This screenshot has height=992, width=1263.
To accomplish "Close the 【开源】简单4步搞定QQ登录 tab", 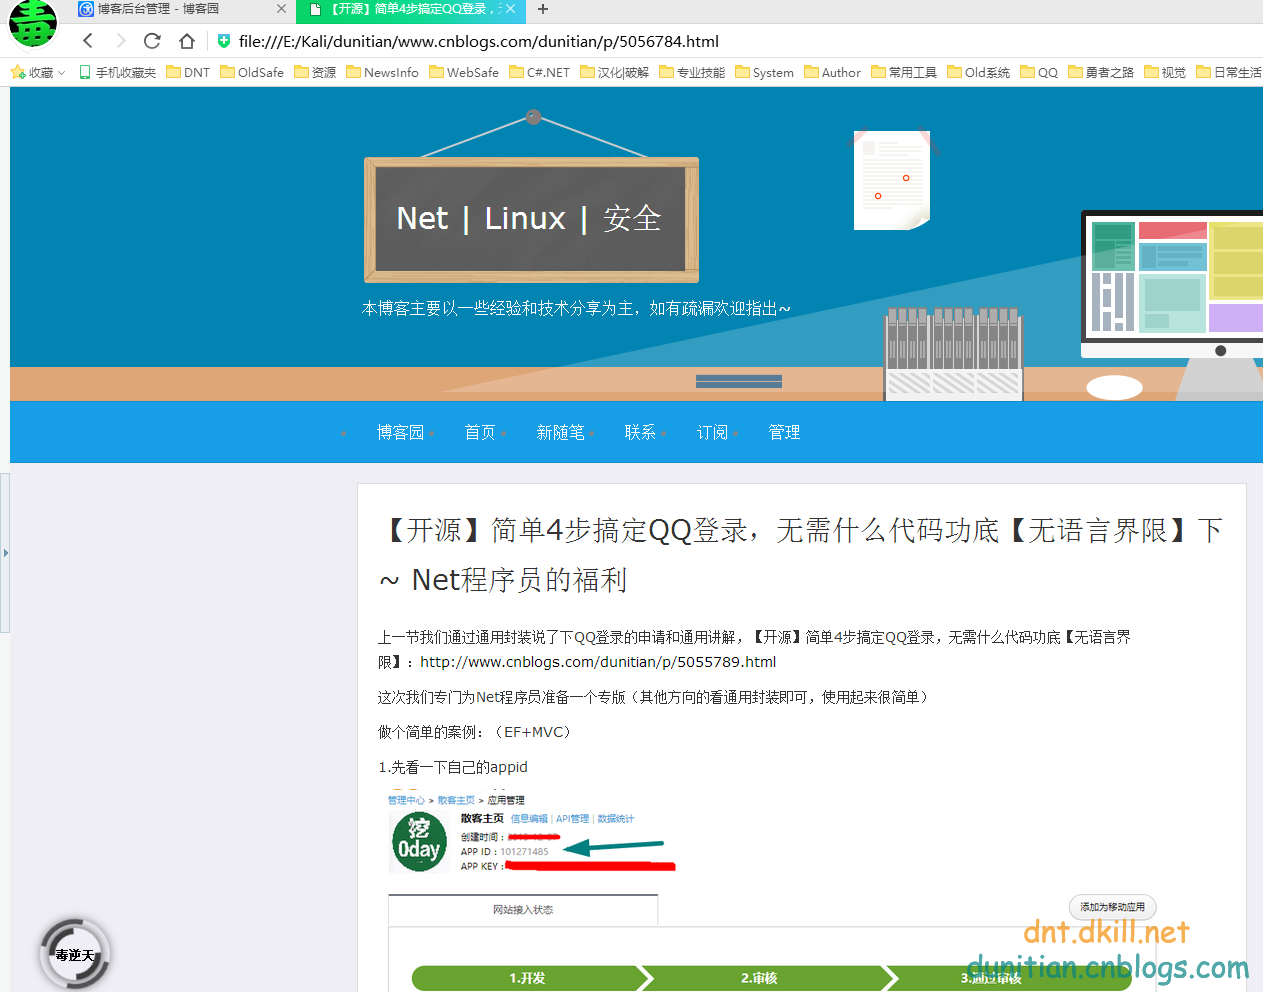I will 511,9.
